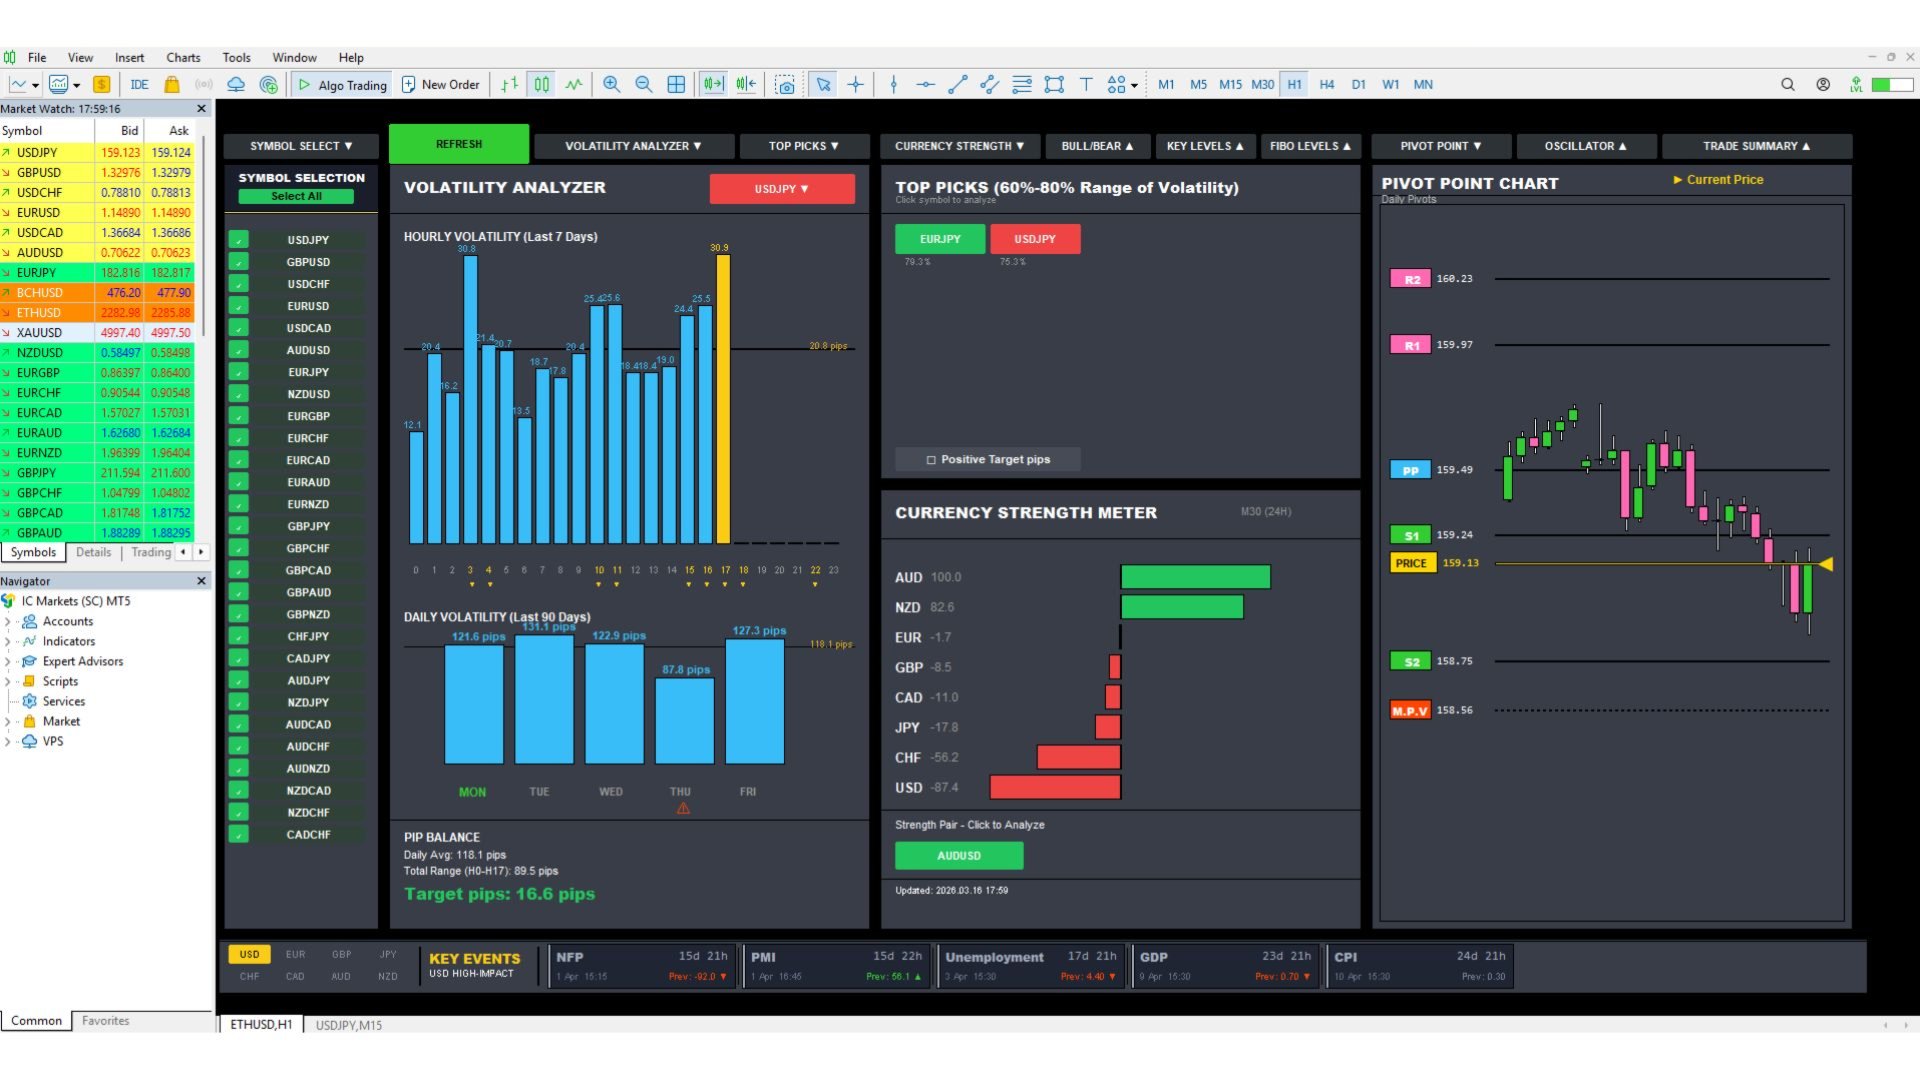This screenshot has height=1080, width=1920.
Task: Take a chart screenshot with camera icon
Action: point(785,85)
